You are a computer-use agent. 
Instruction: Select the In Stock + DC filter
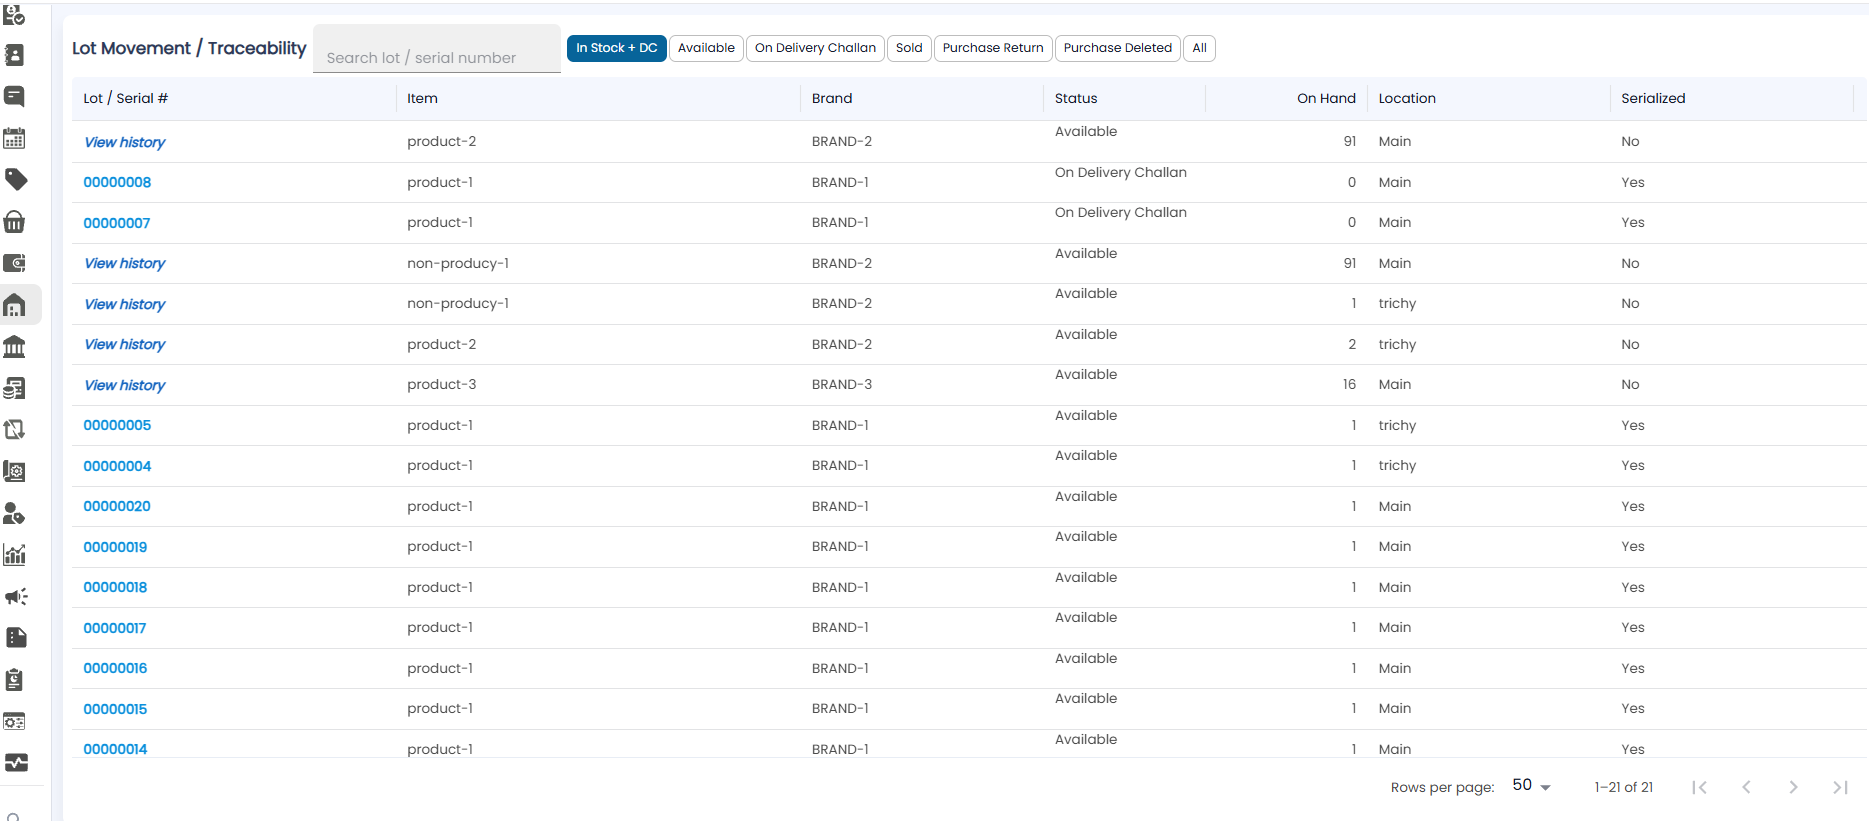point(617,48)
